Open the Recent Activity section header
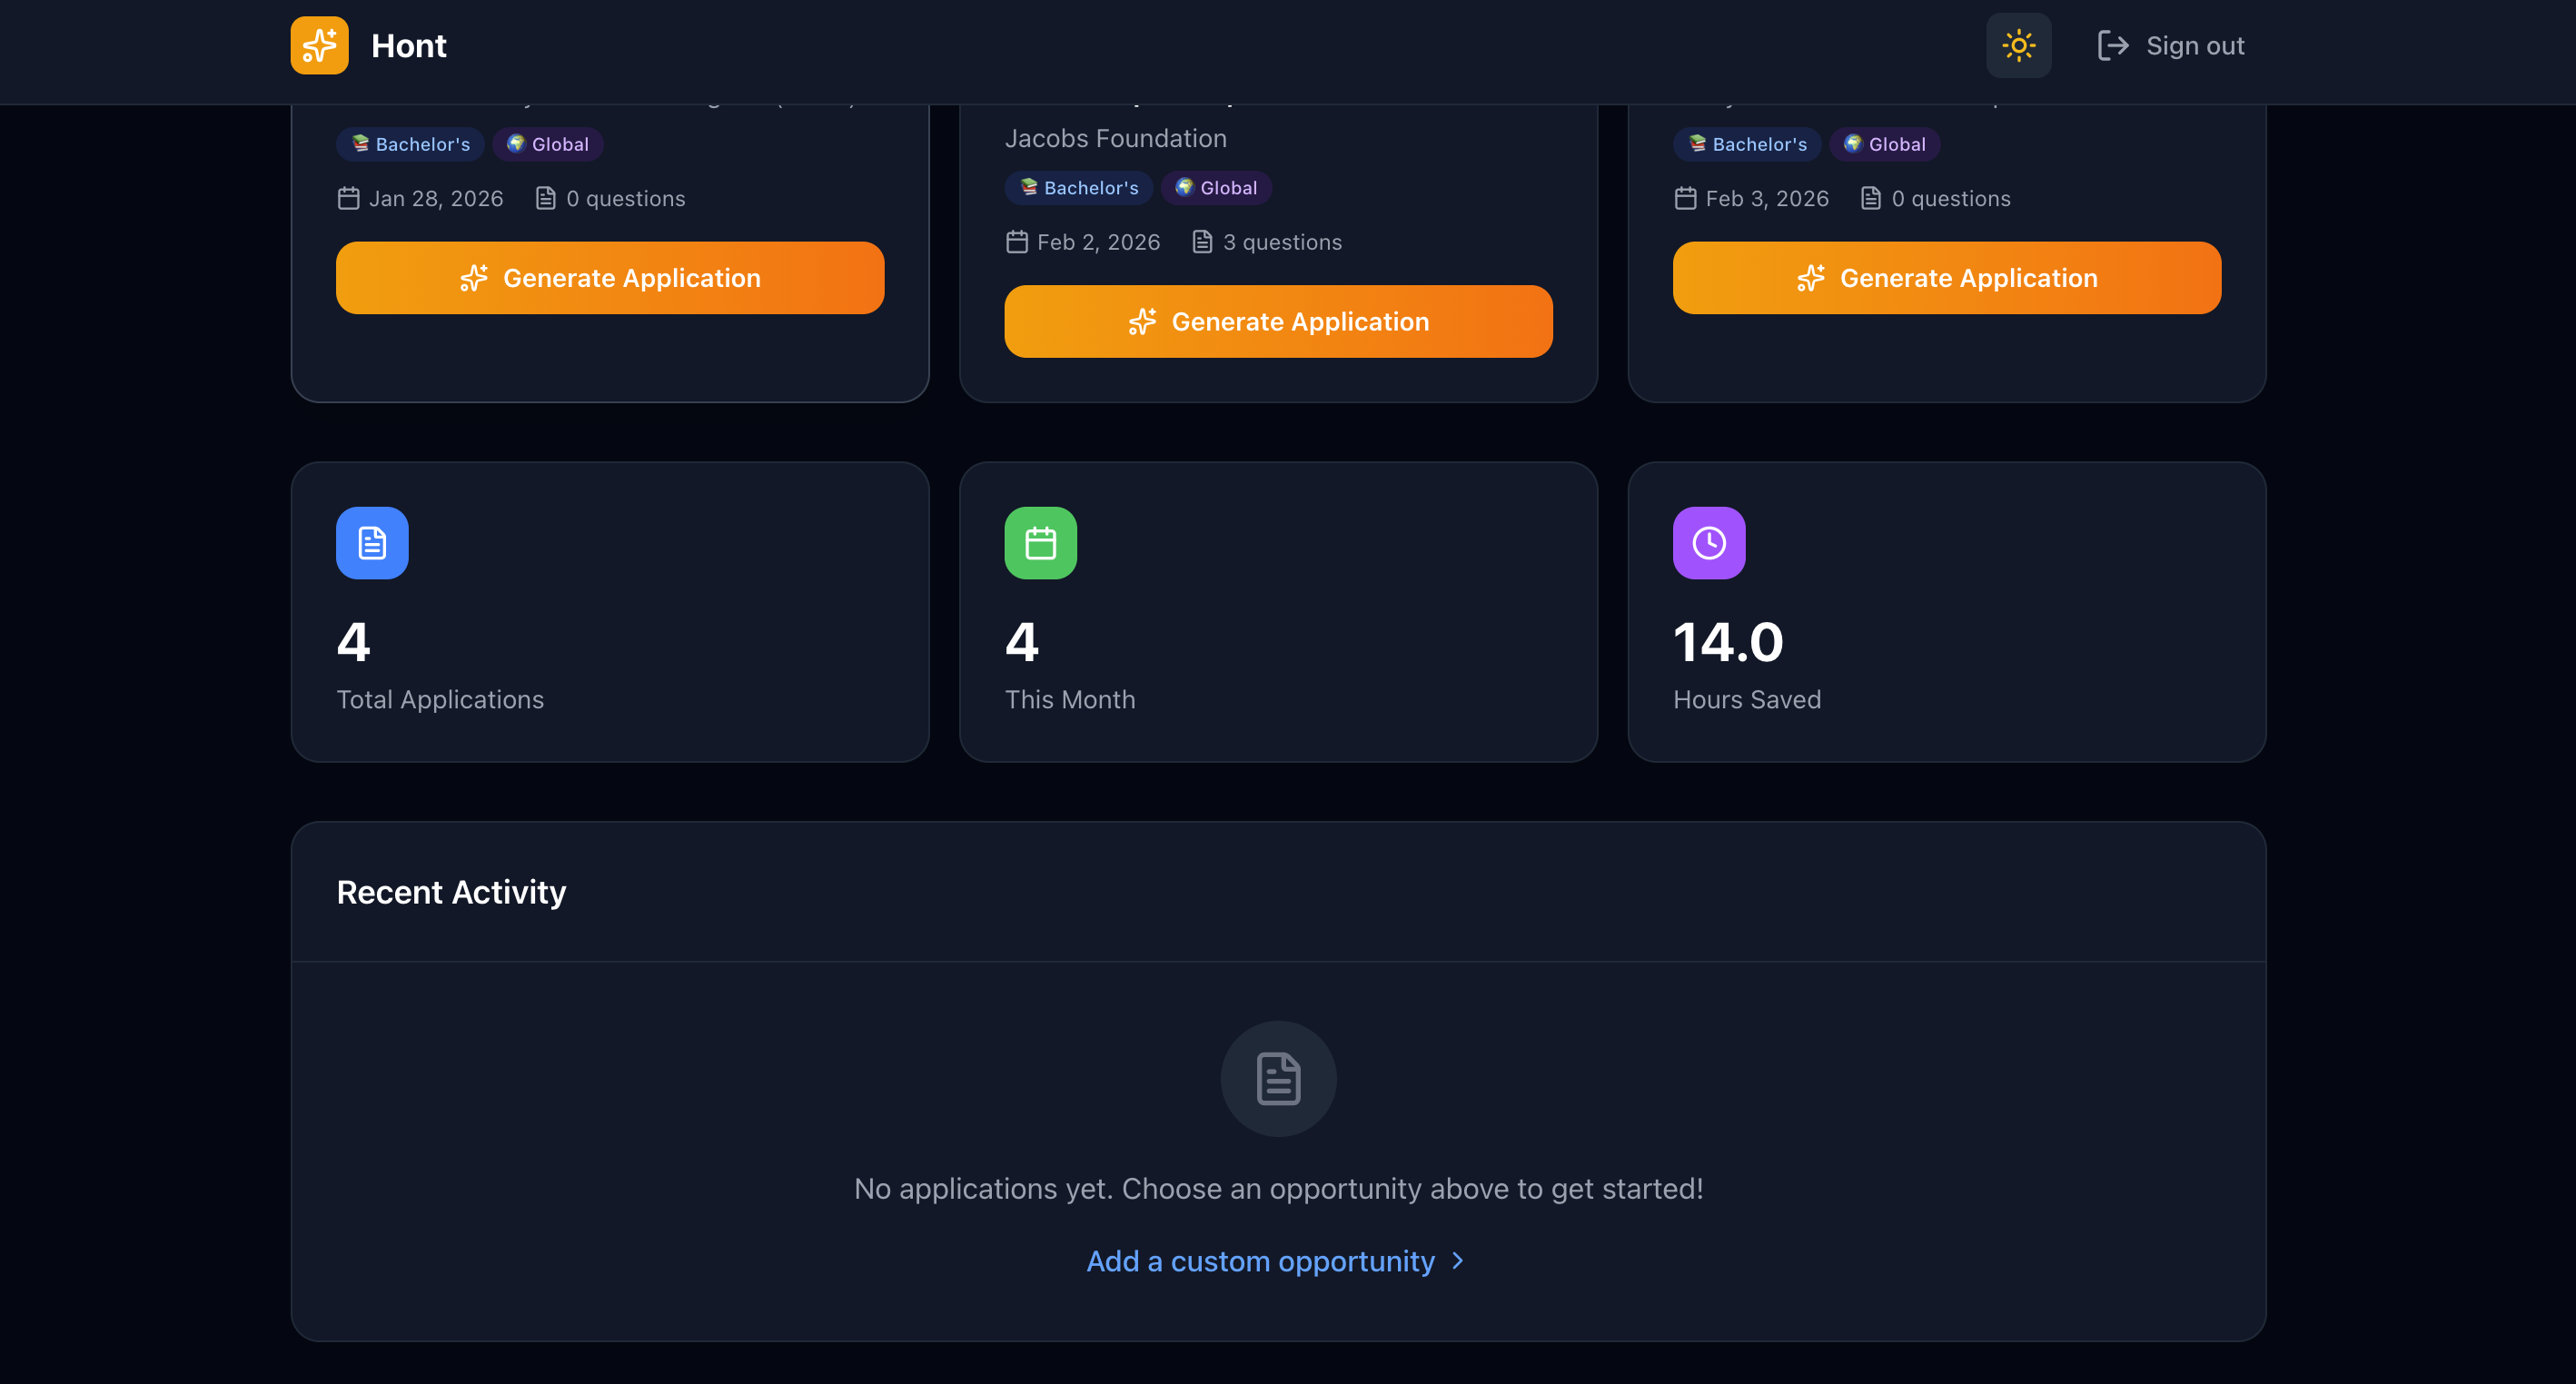 pyautogui.click(x=451, y=892)
